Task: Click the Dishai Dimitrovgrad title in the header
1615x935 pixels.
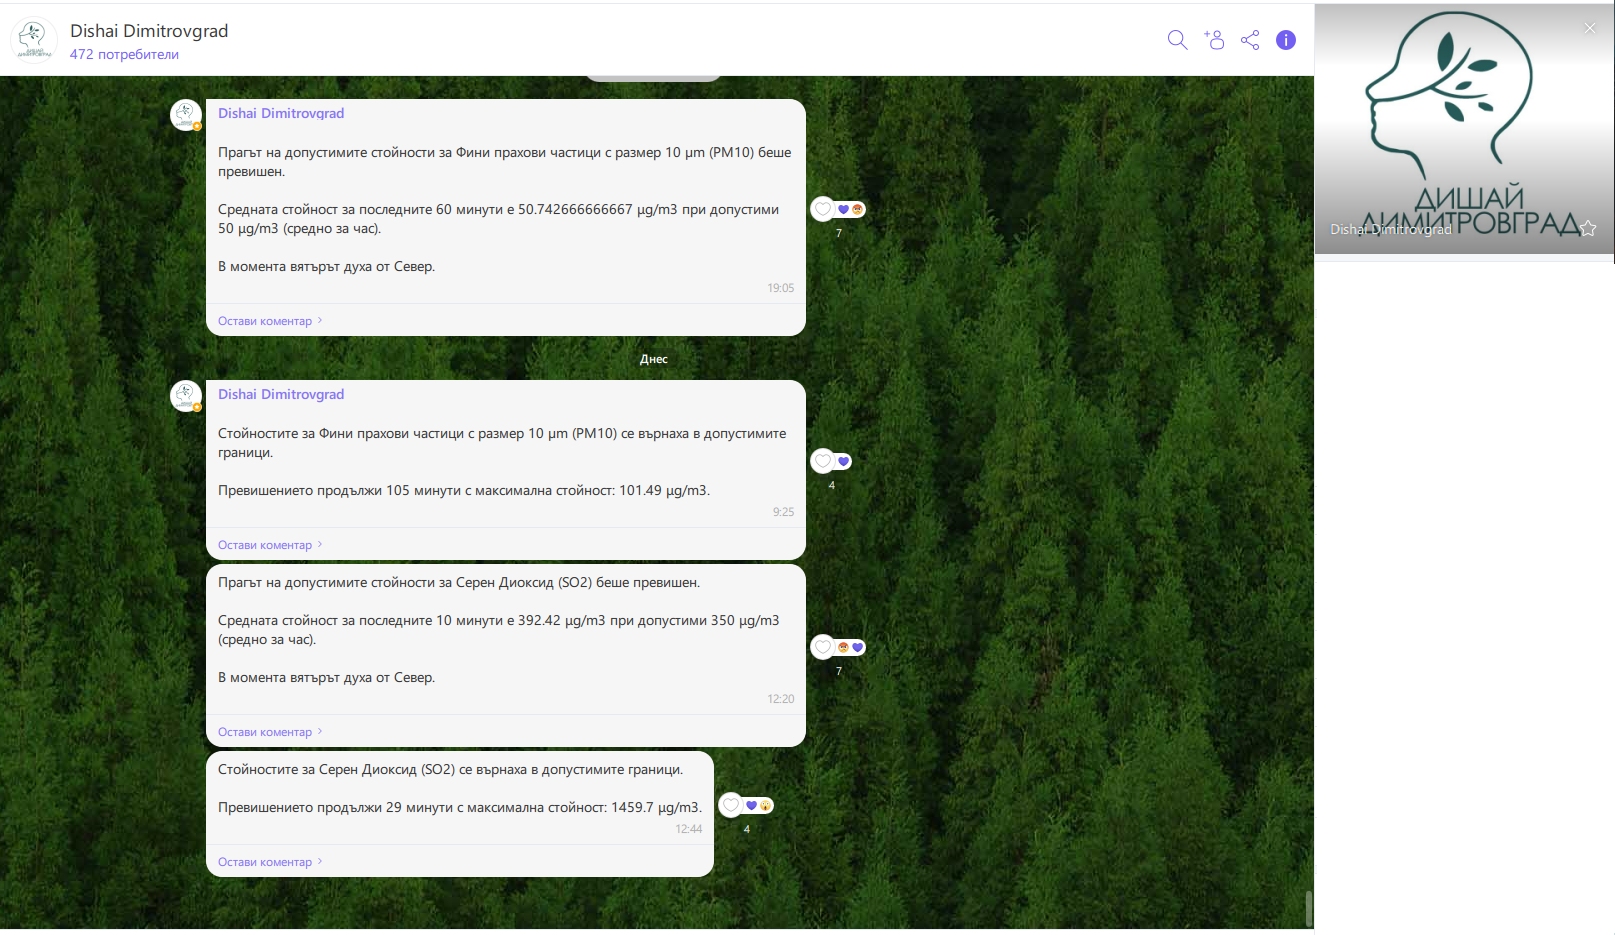Action: [149, 31]
